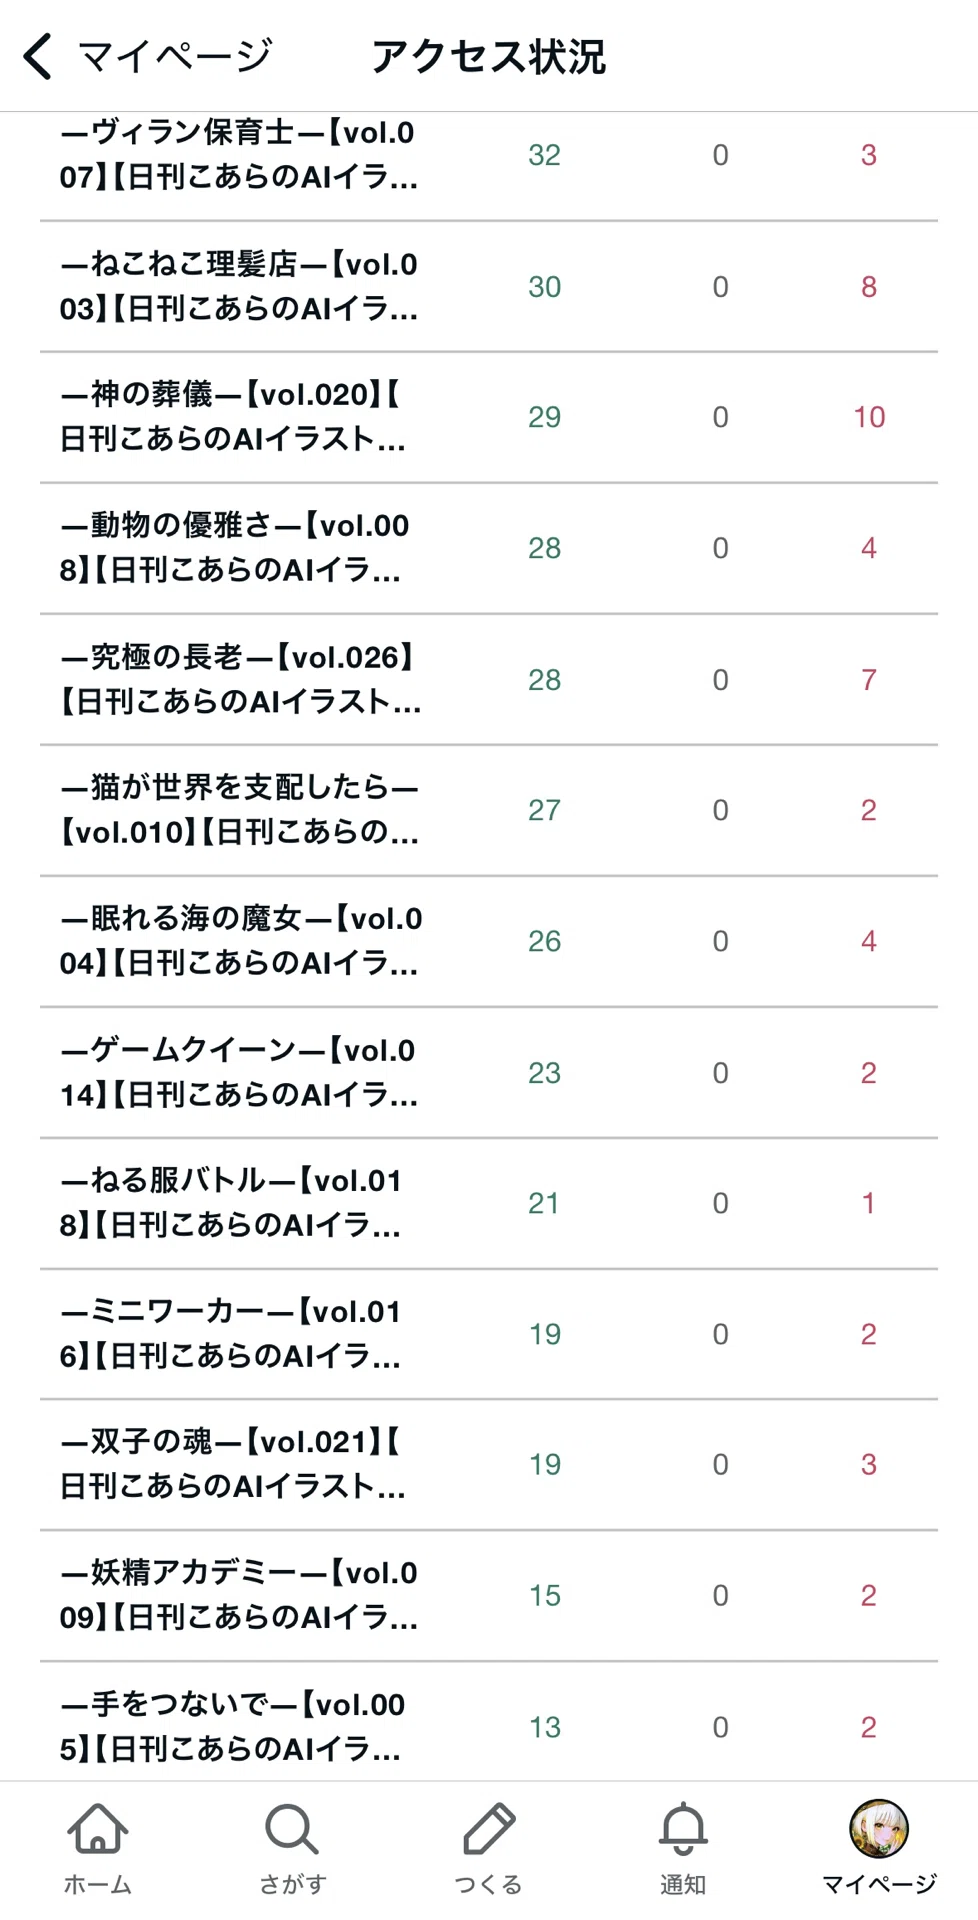Go back via マイページ header text
Image resolution: width=978 pixels, height=1920 pixels.
coord(175,56)
